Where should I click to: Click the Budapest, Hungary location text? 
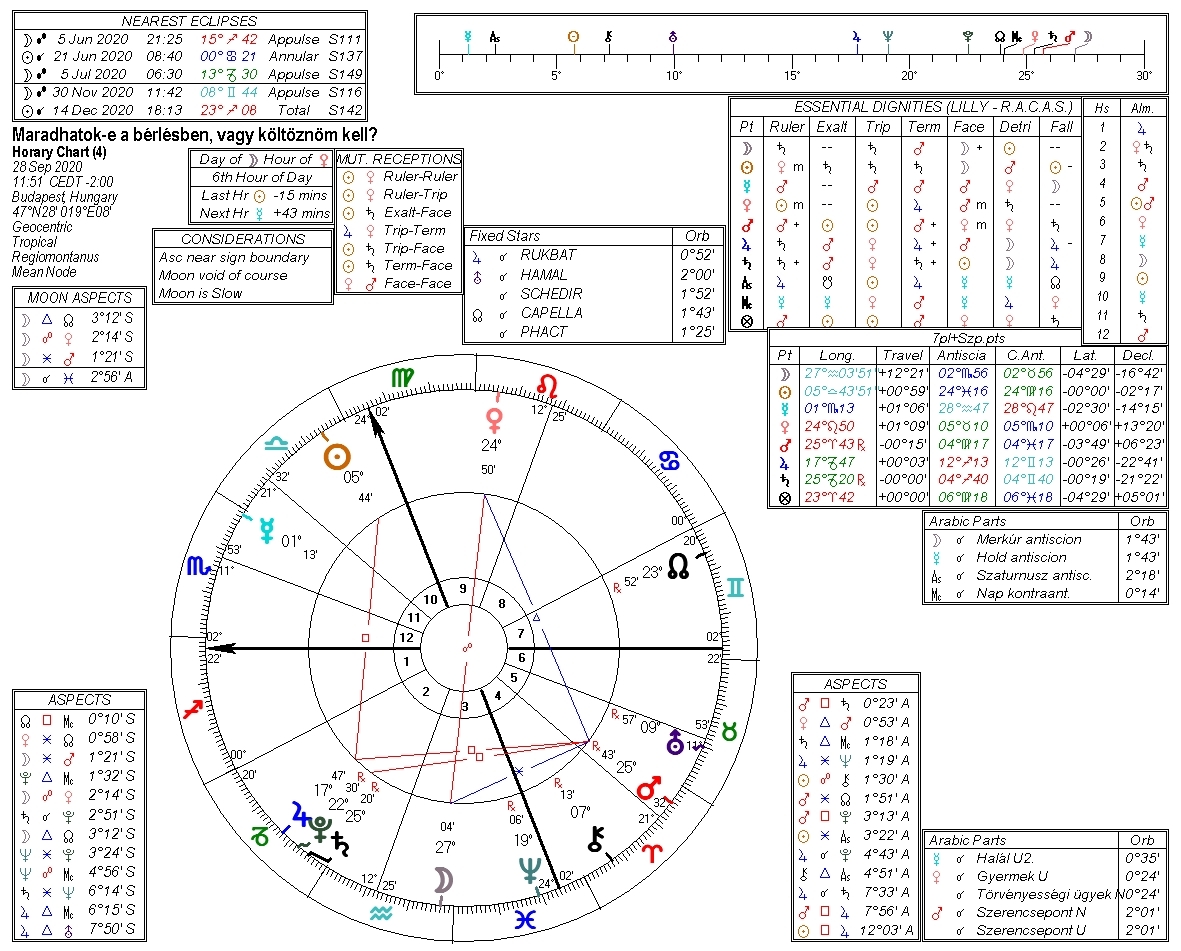click(x=65, y=197)
